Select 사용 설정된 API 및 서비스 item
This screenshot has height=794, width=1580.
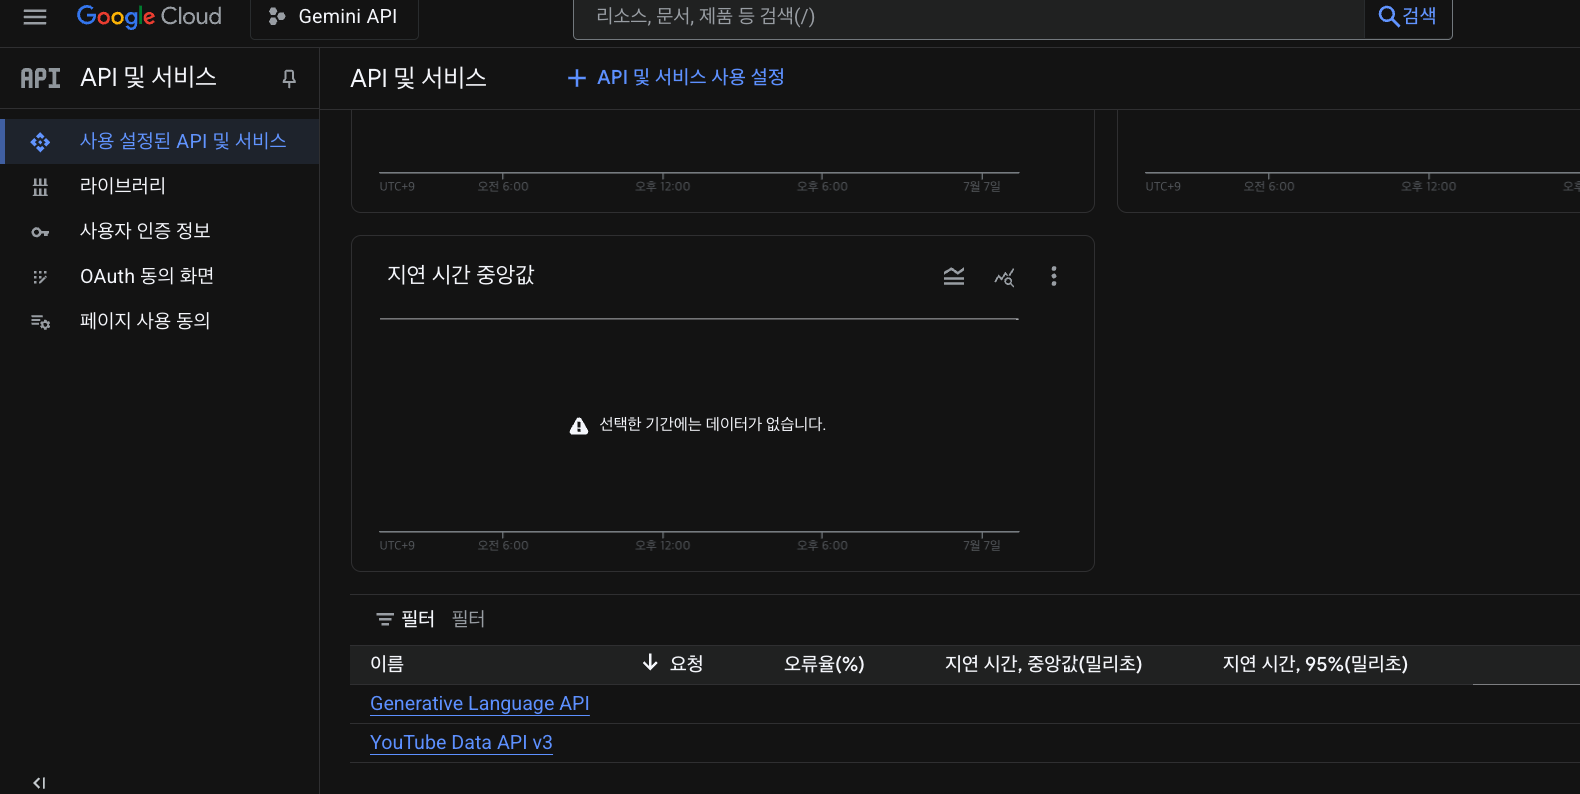coord(182,141)
